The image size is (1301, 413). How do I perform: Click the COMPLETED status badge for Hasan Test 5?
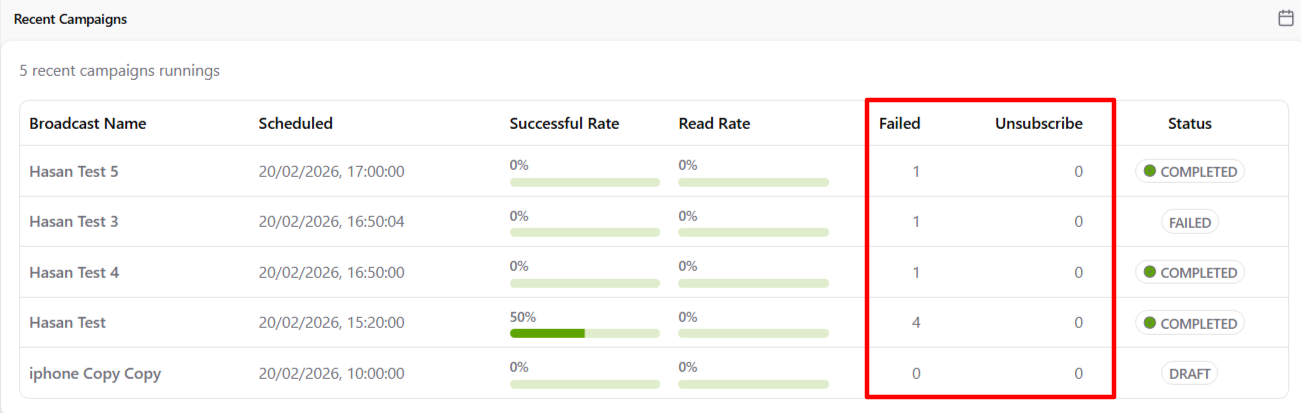click(1190, 171)
